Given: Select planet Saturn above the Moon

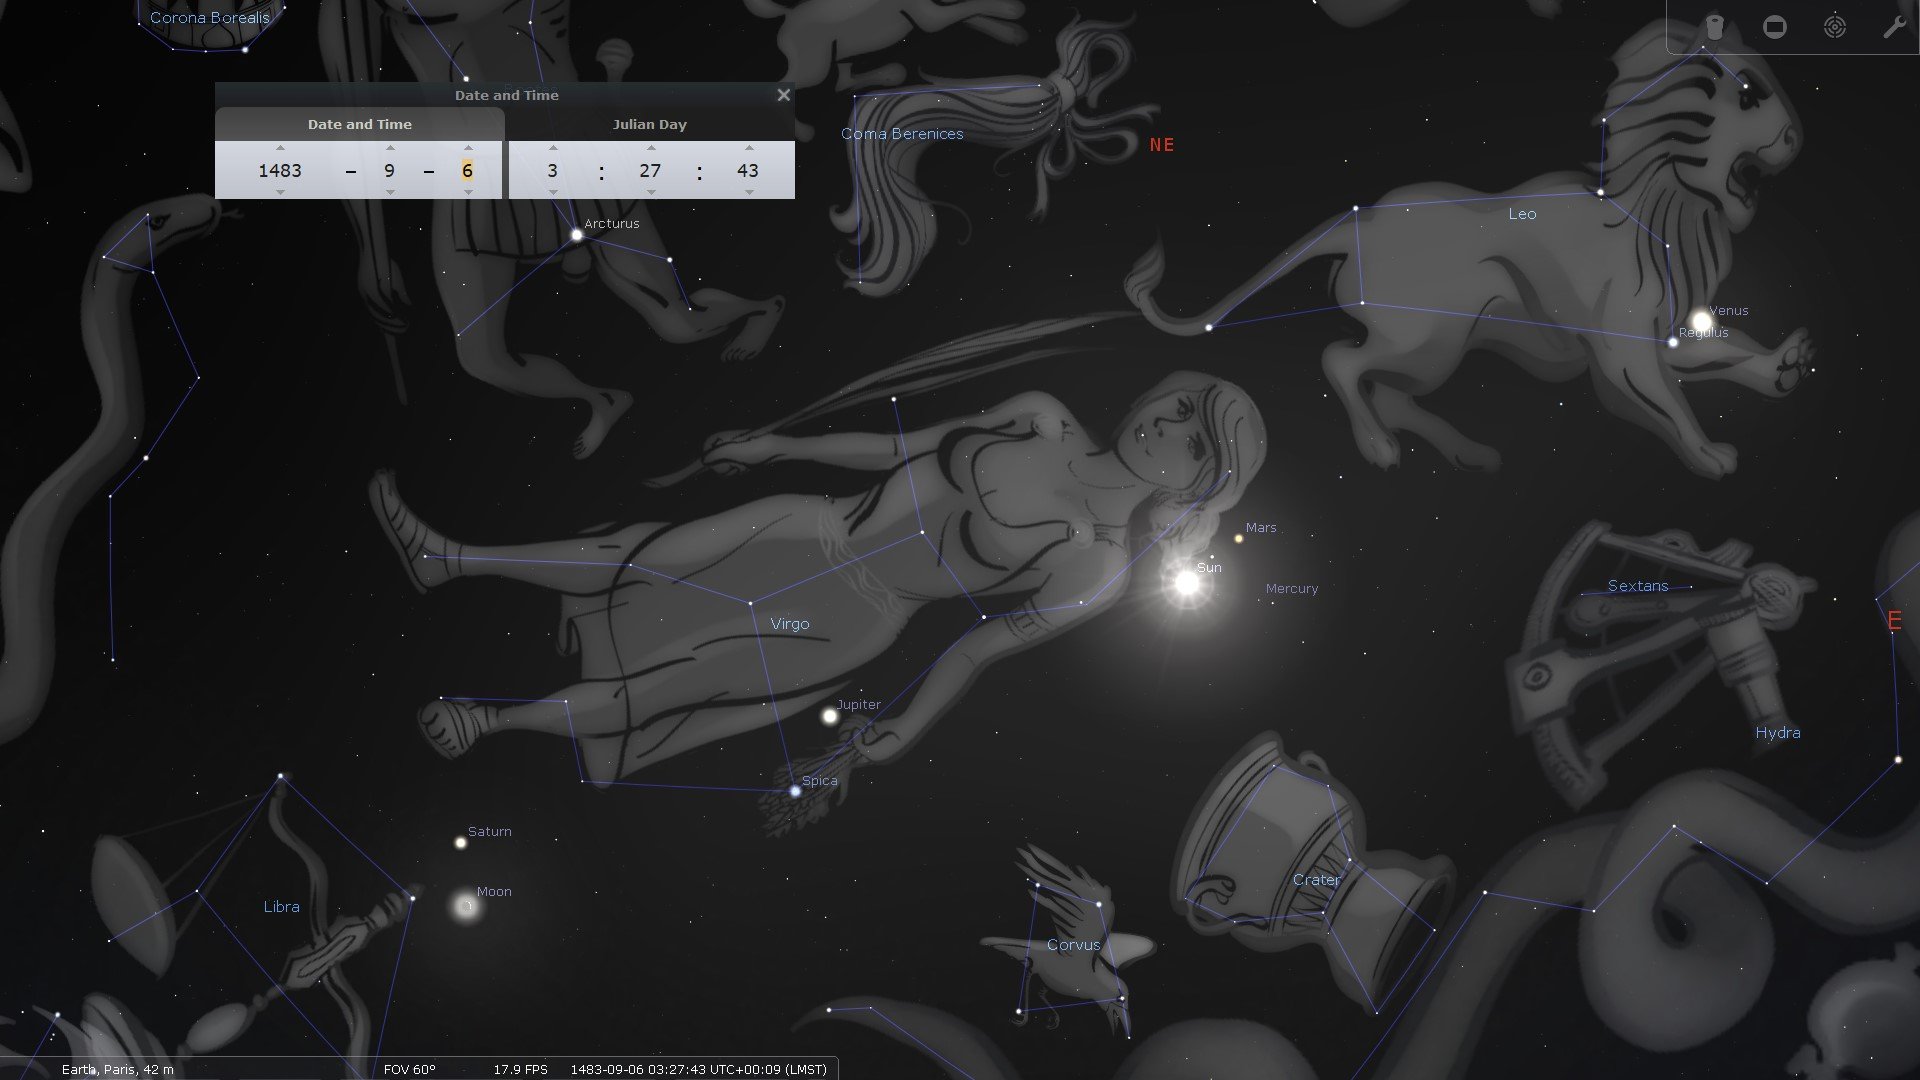Looking at the screenshot, I should coord(461,843).
